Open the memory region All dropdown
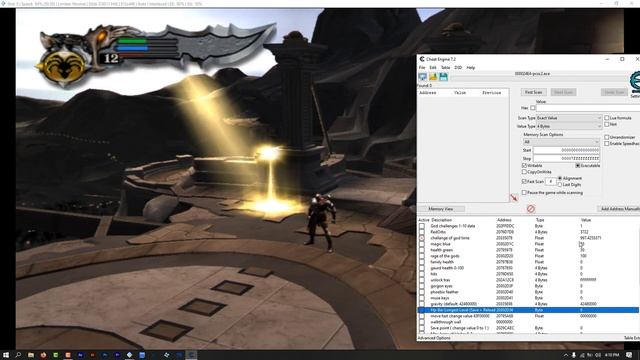 561,142
